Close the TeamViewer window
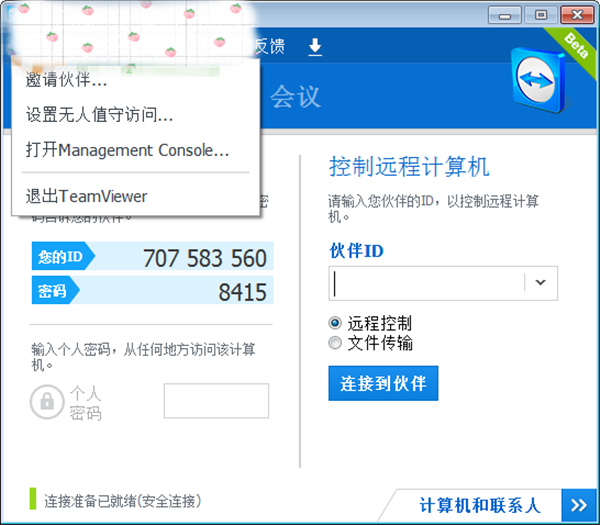 [x=577, y=15]
